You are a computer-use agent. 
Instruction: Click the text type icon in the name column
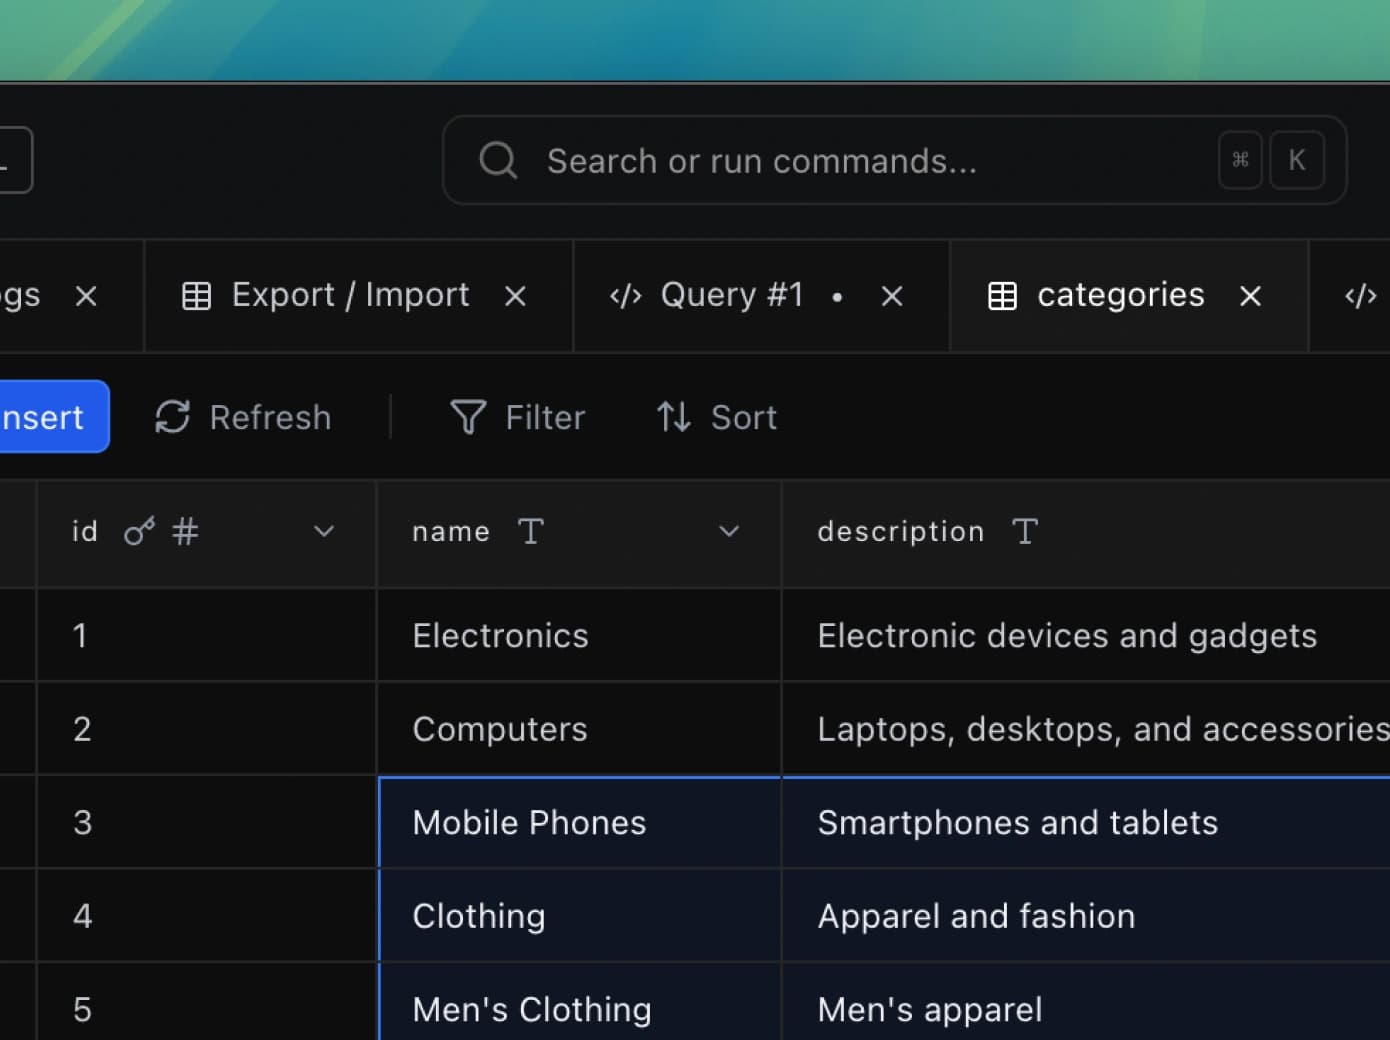[x=530, y=531]
